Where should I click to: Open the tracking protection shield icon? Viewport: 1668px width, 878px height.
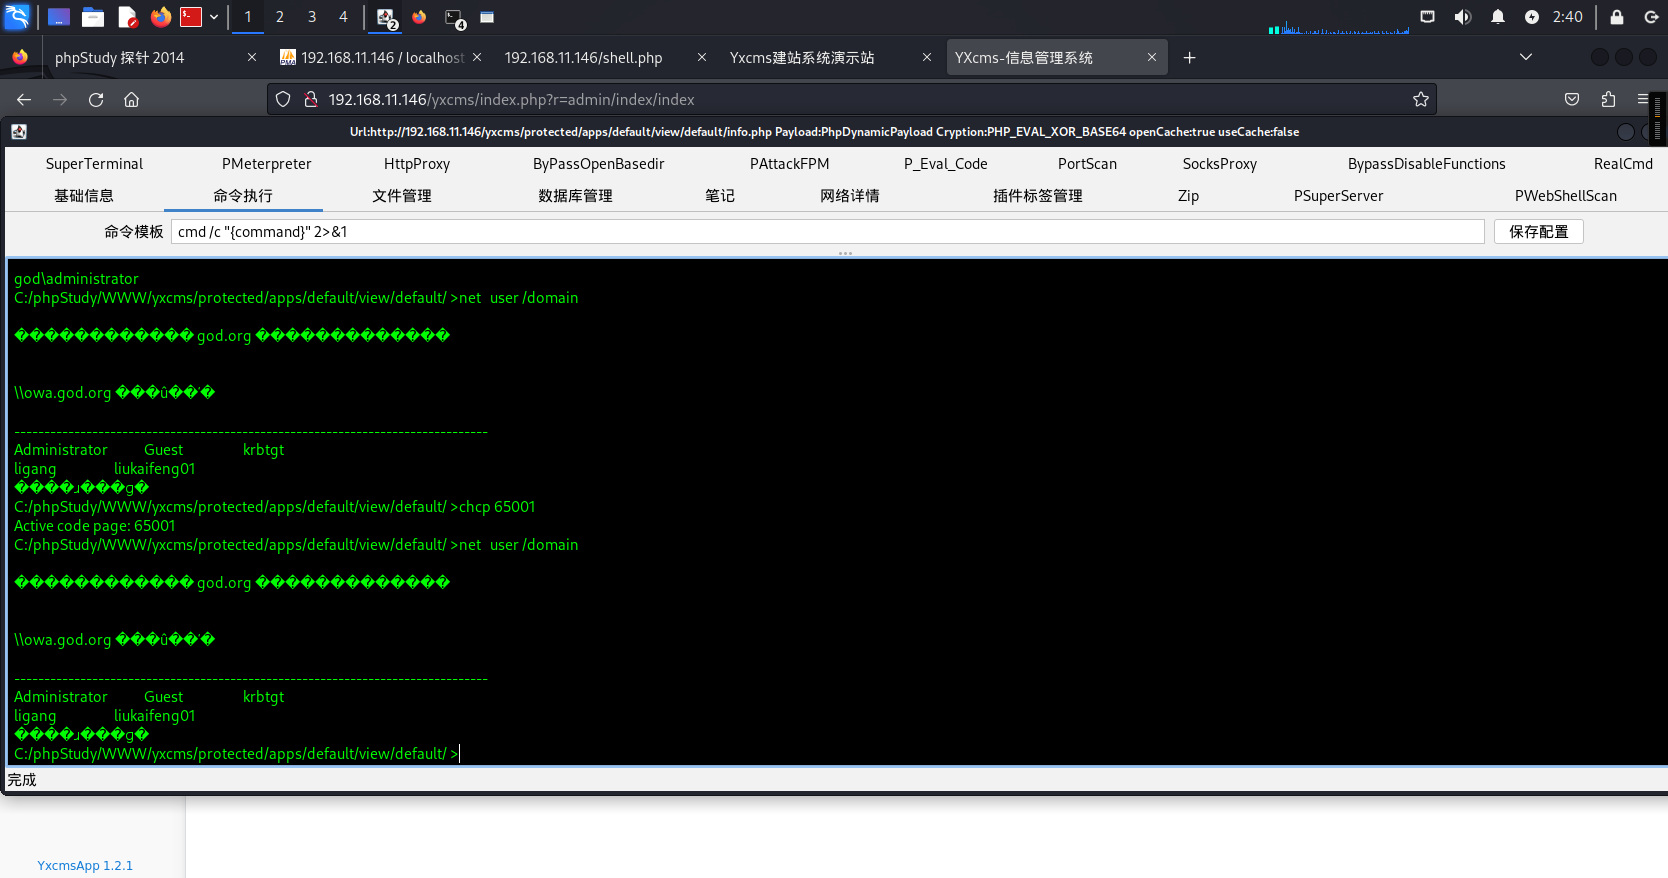pyautogui.click(x=283, y=99)
